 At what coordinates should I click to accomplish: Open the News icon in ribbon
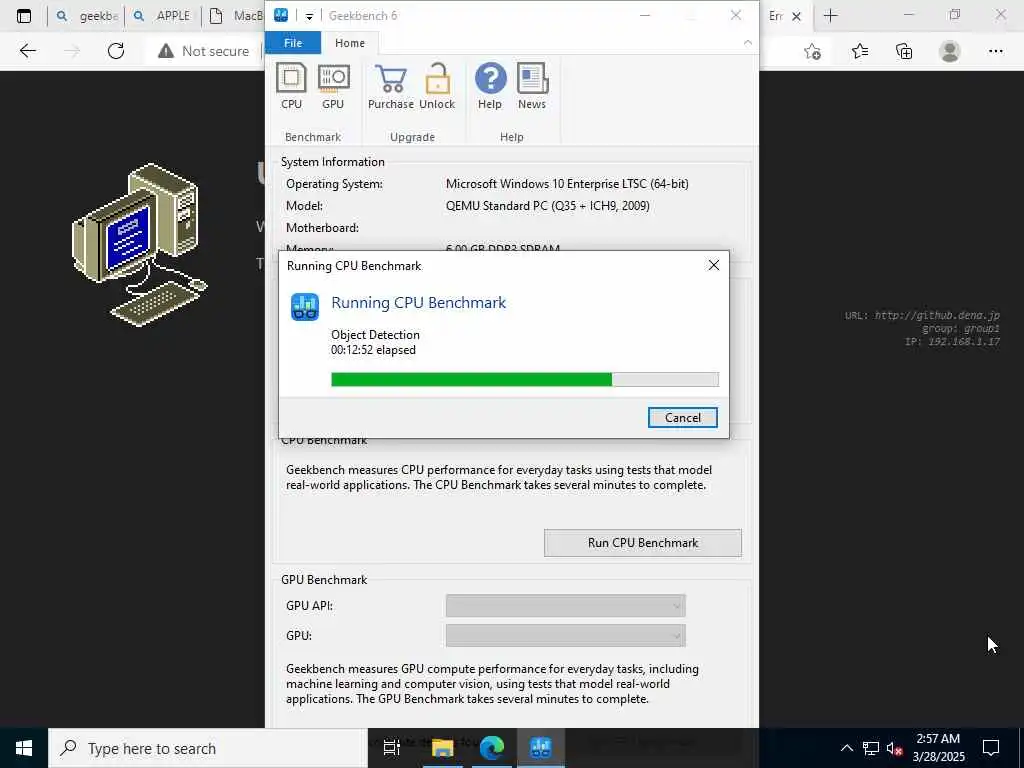[532, 86]
